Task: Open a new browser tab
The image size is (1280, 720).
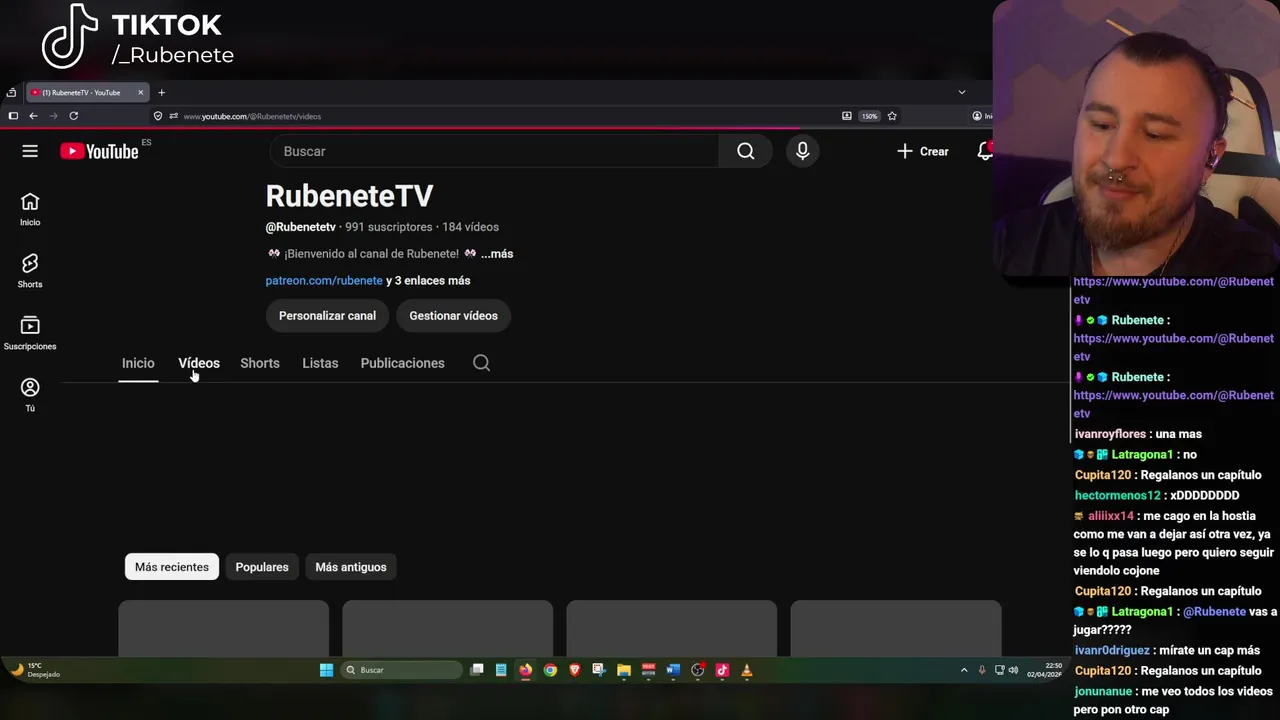Action: (161, 93)
